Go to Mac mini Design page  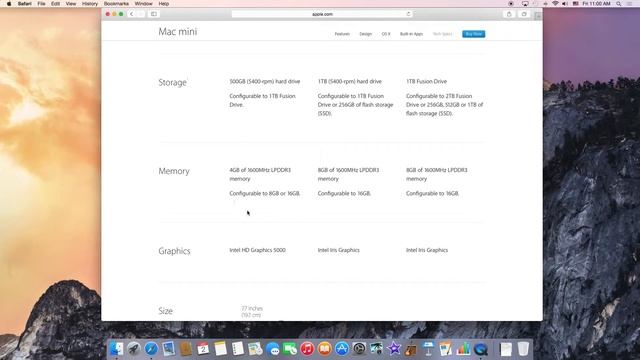(365, 34)
